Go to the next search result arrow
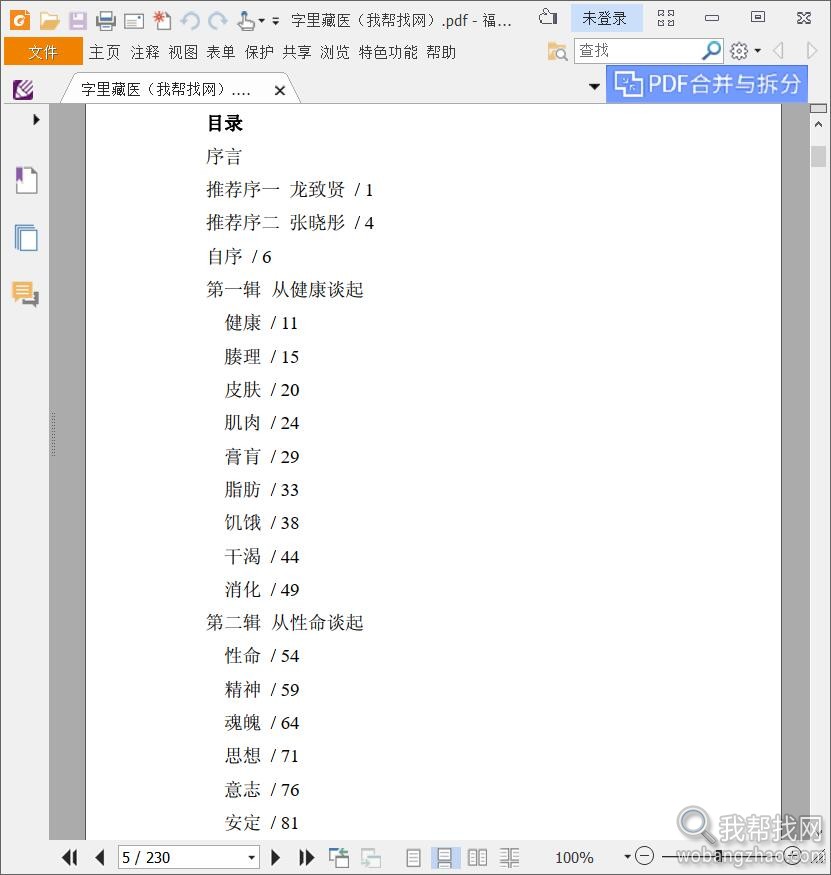Screen dimensions: 831x875 [812, 51]
